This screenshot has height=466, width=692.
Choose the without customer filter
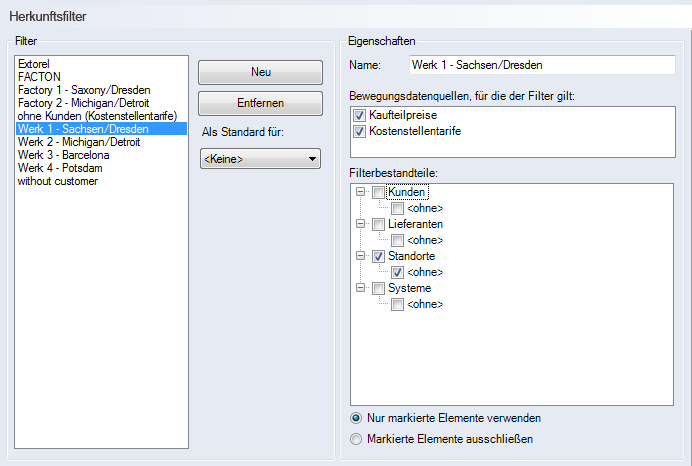pyautogui.click(x=57, y=181)
